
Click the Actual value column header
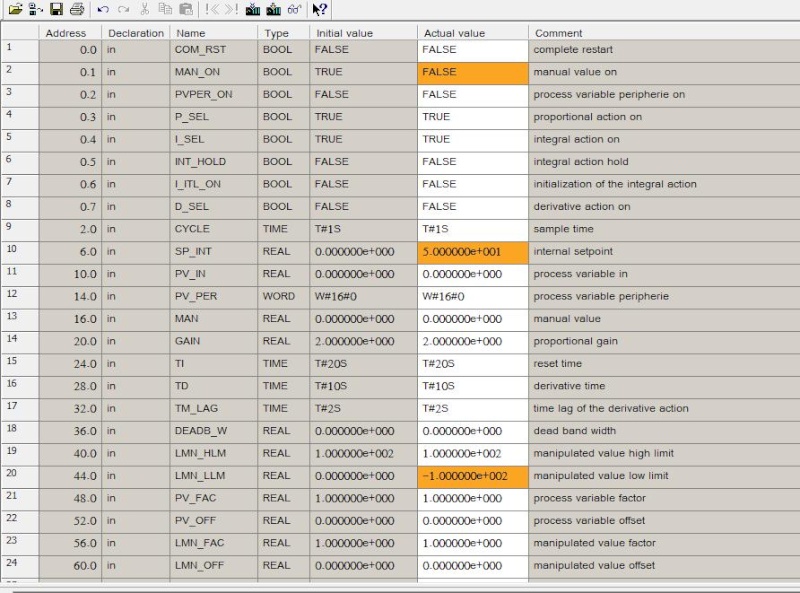(473, 33)
